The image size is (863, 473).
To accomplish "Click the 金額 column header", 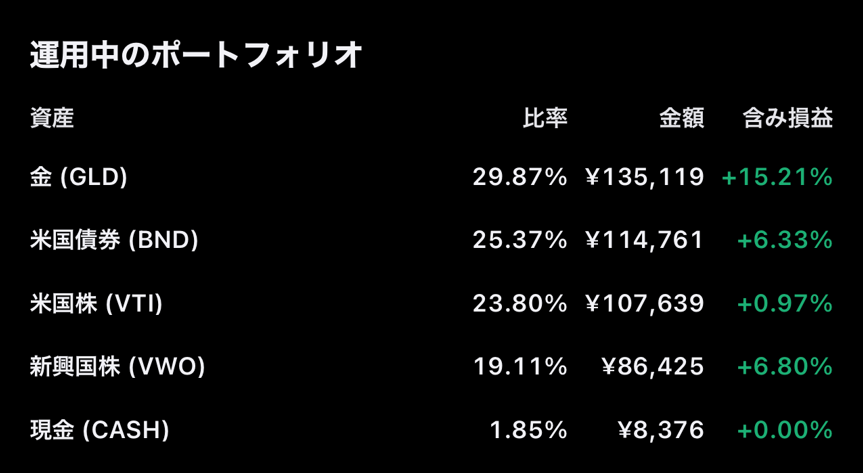I will (x=681, y=119).
